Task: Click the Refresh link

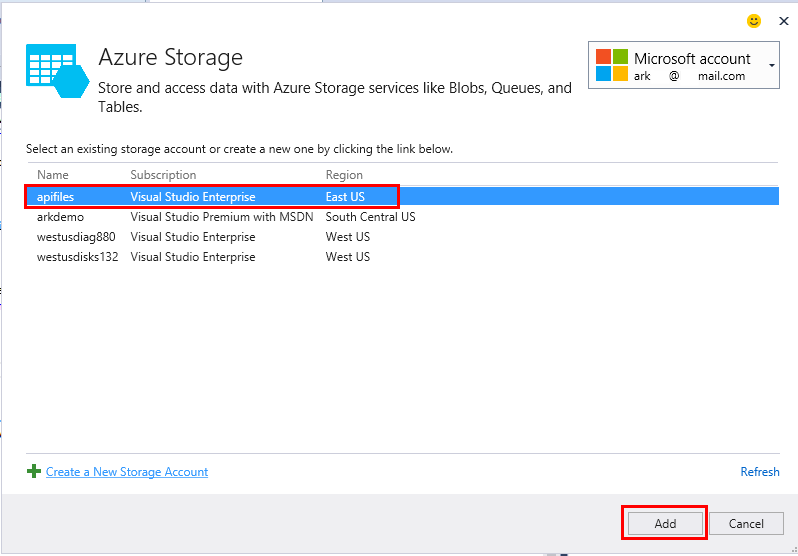Action: click(x=759, y=472)
